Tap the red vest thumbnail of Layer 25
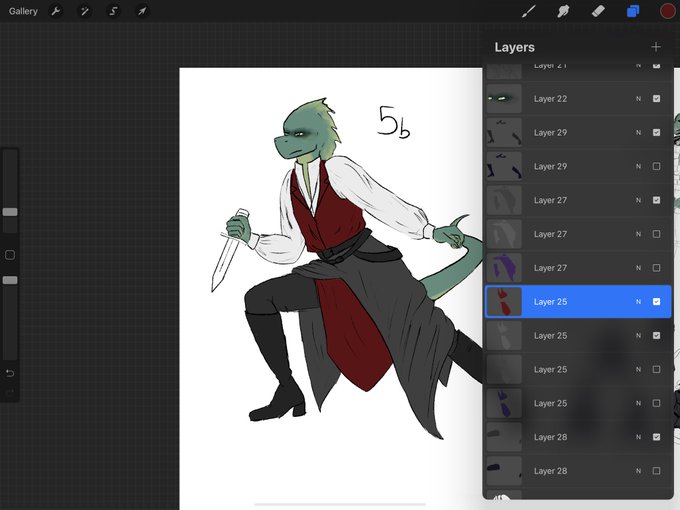The height and width of the screenshot is (510, 680). click(504, 302)
